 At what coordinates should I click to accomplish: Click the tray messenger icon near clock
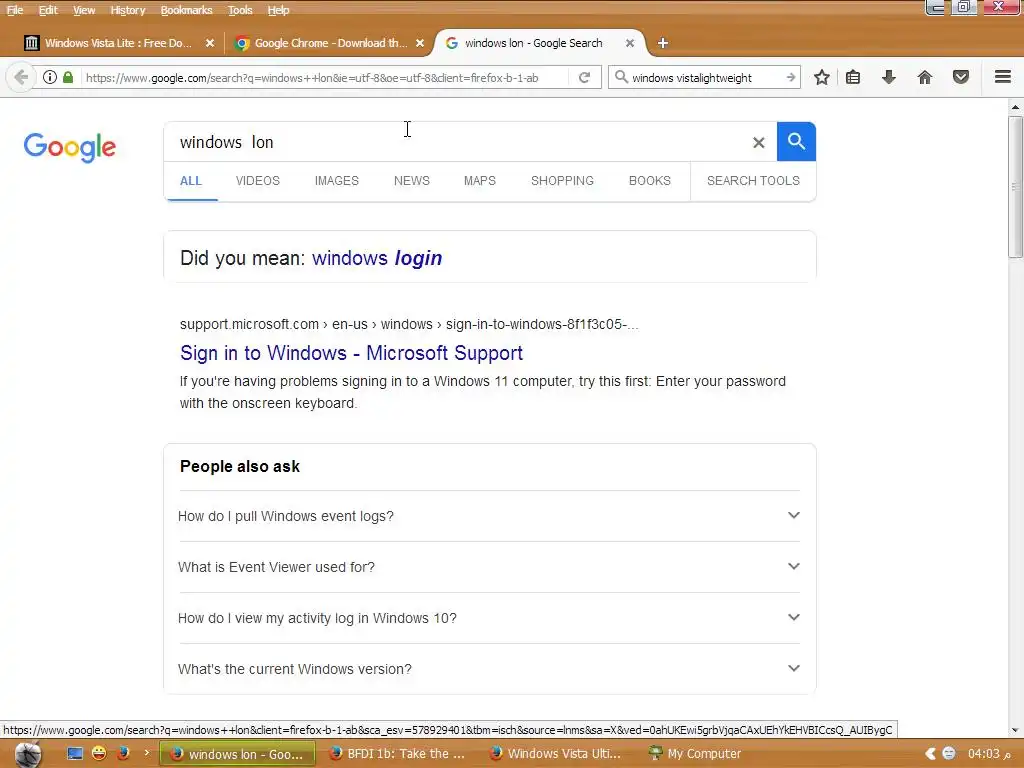[x=949, y=754]
